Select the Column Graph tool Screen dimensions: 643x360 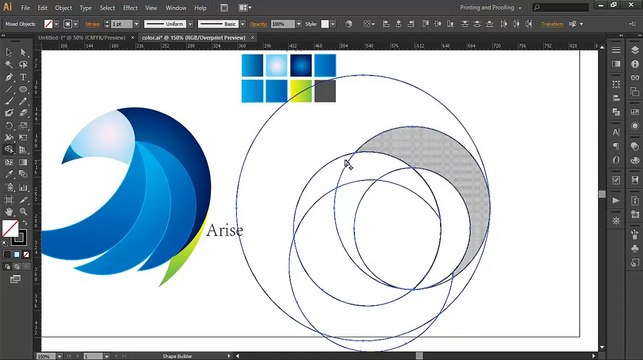23,187
